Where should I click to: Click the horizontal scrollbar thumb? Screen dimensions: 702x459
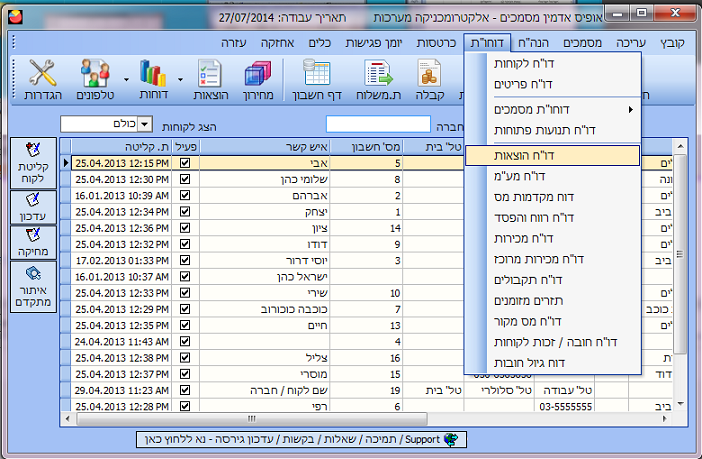pyautogui.click(x=252, y=419)
